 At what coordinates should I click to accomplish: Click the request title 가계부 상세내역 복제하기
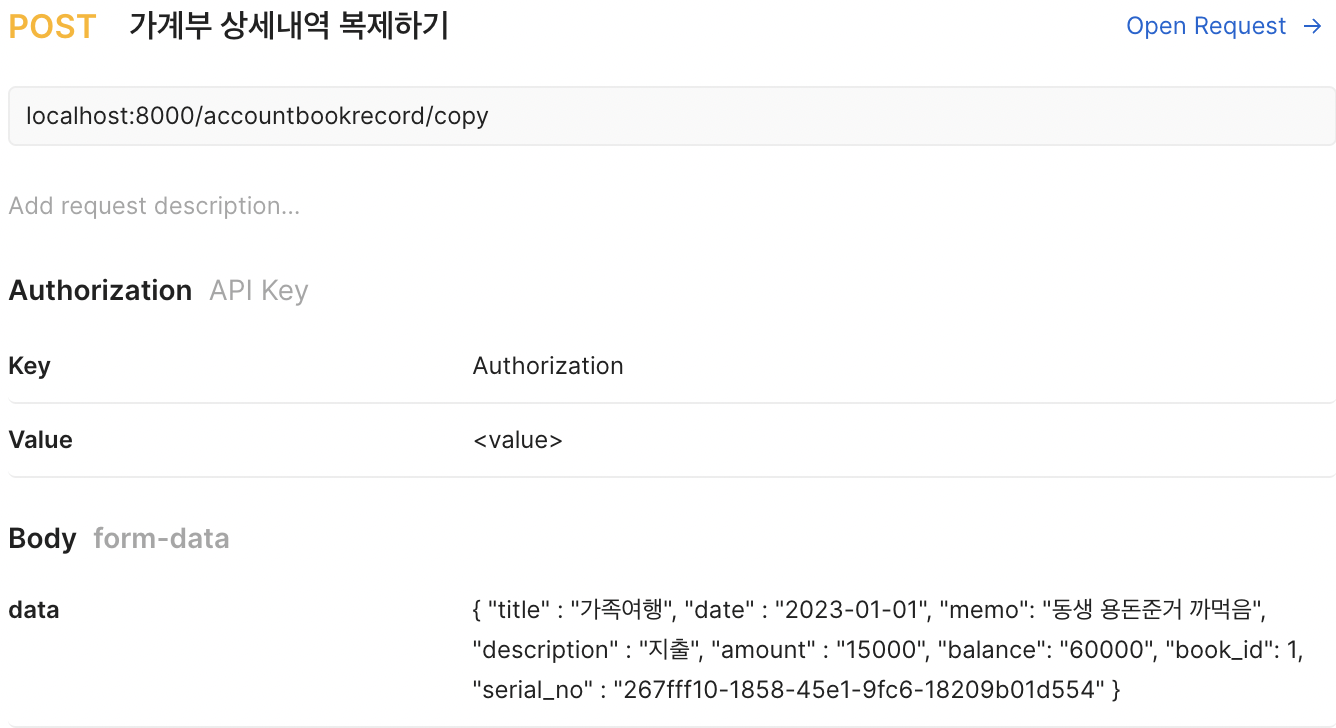pos(289,26)
